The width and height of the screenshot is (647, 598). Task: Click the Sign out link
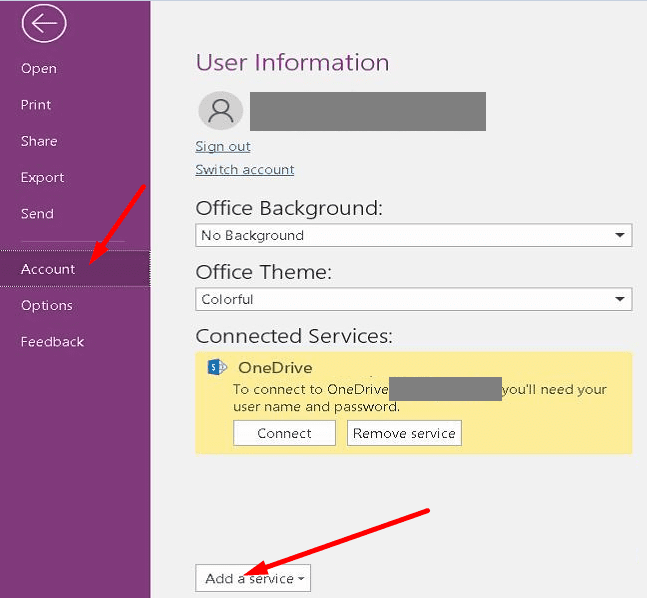coord(223,147)
